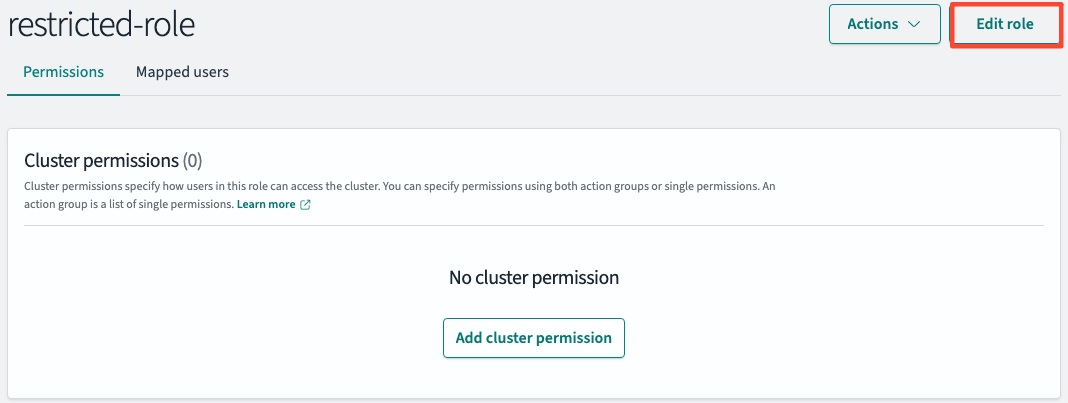Click the cluster permissions description's first line
1068x403 pixels.
[x=398, y=186]
